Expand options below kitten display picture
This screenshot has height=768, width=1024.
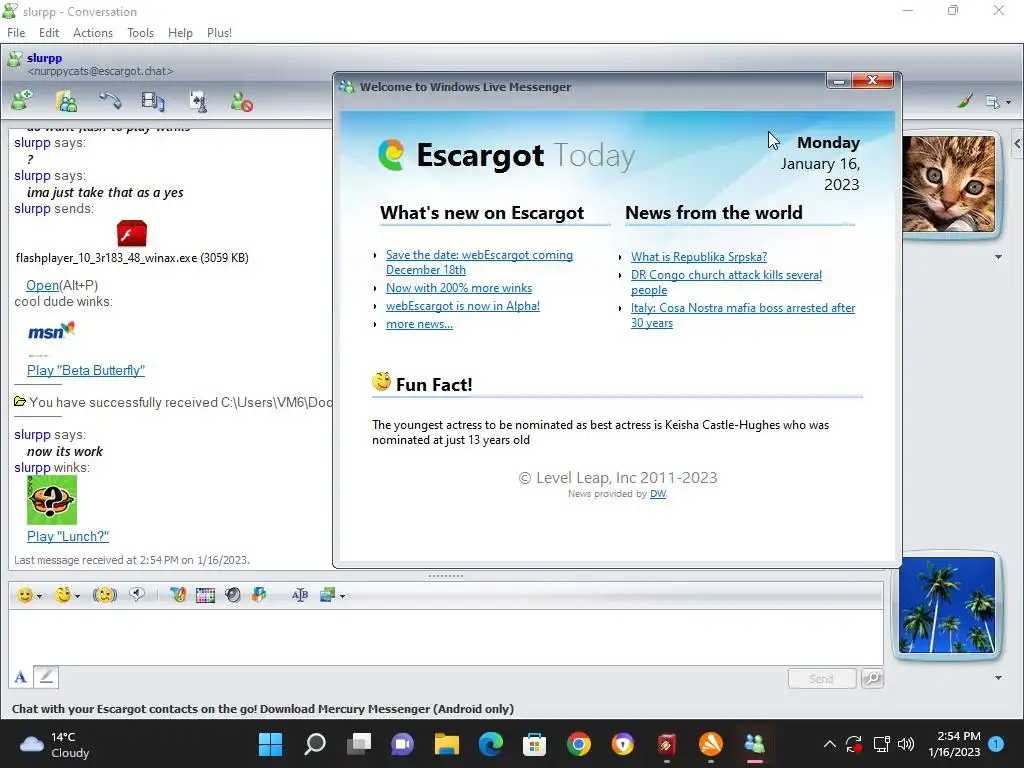pyautogui.click(x=998, y=257)
